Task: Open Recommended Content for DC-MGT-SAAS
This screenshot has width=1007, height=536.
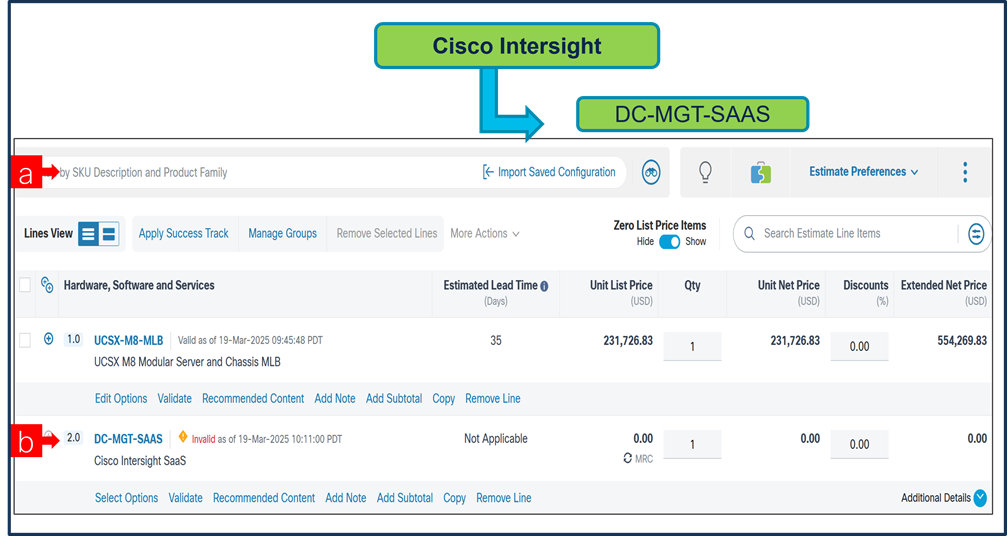Action: point(264,498)
